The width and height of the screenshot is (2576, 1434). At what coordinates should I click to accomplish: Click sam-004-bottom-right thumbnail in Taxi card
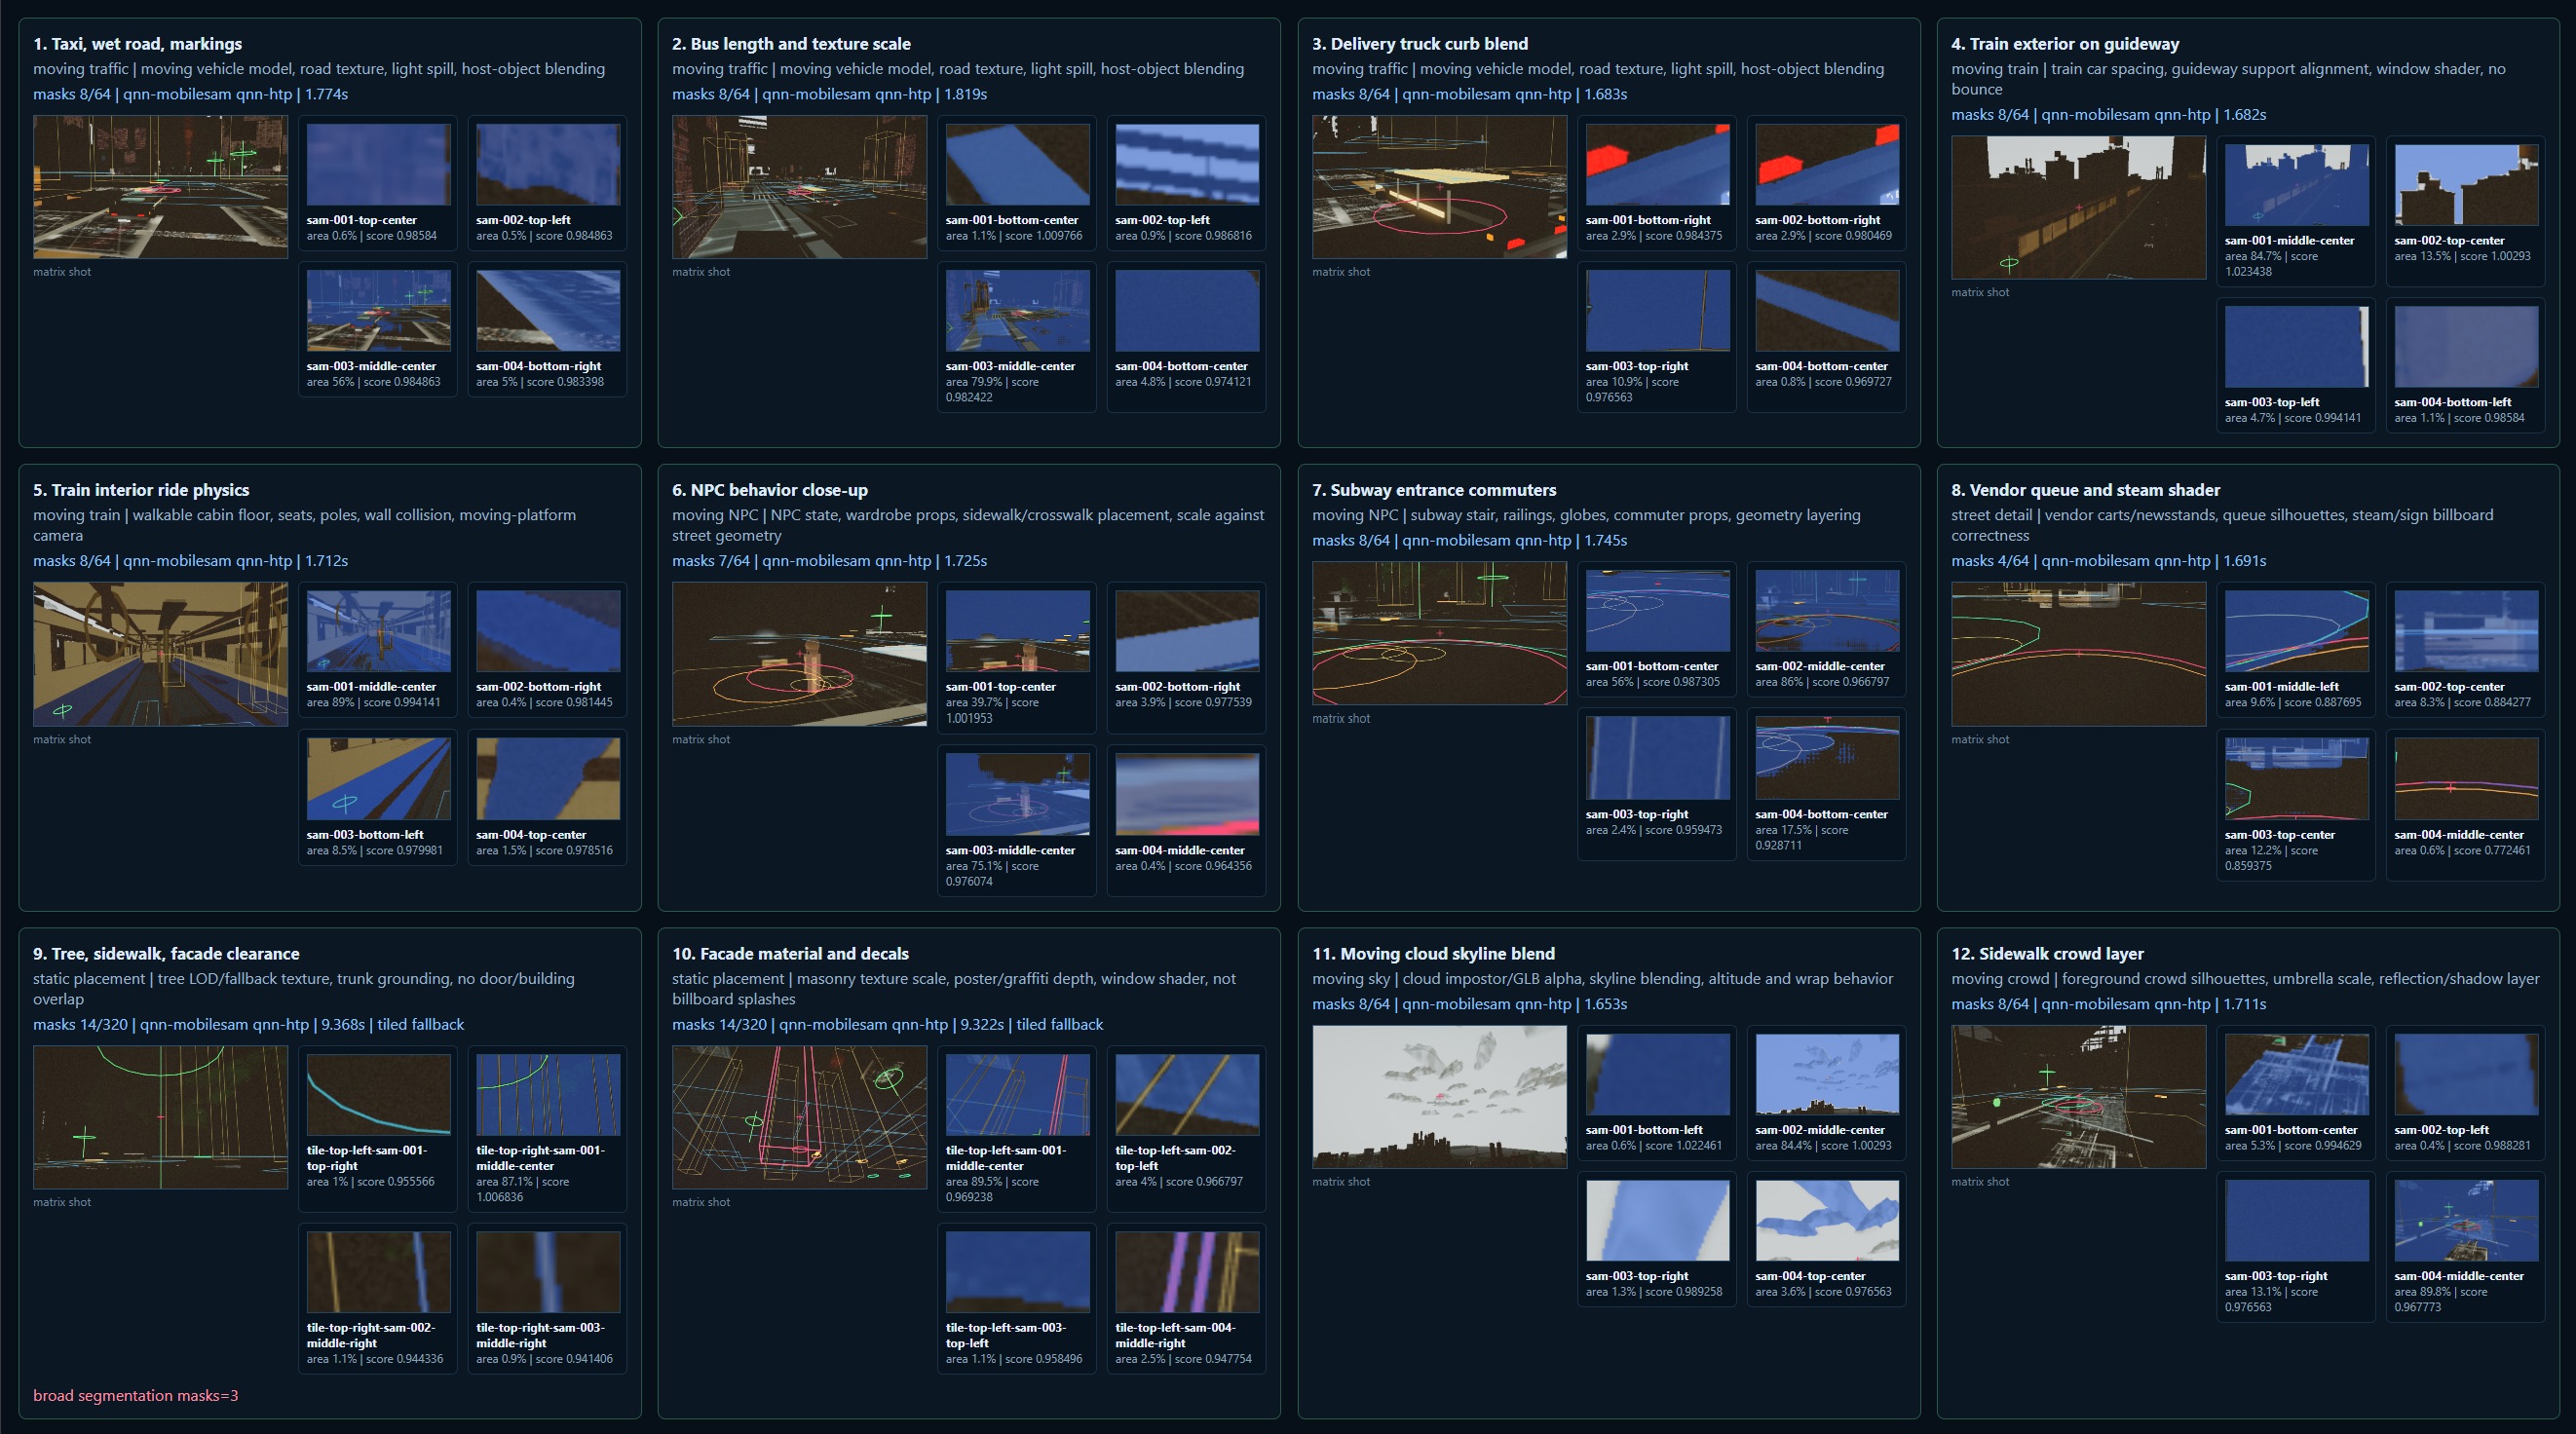pos(548,311)
